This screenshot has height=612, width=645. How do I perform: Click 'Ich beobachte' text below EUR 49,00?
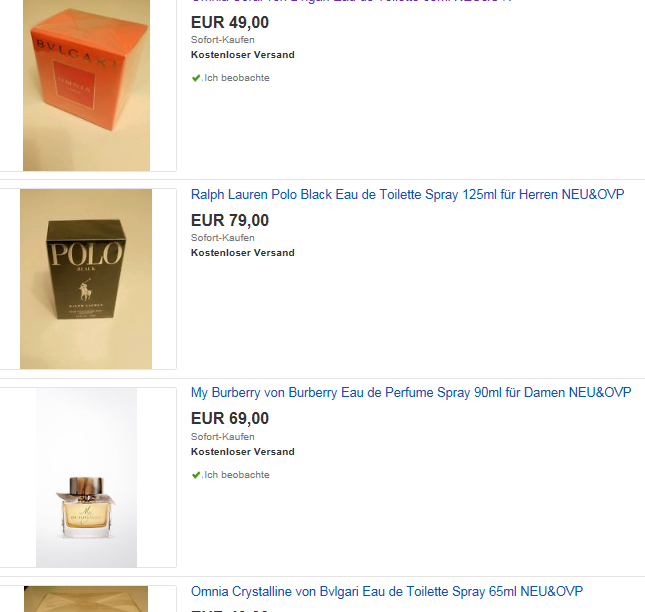tap(237, 78)
